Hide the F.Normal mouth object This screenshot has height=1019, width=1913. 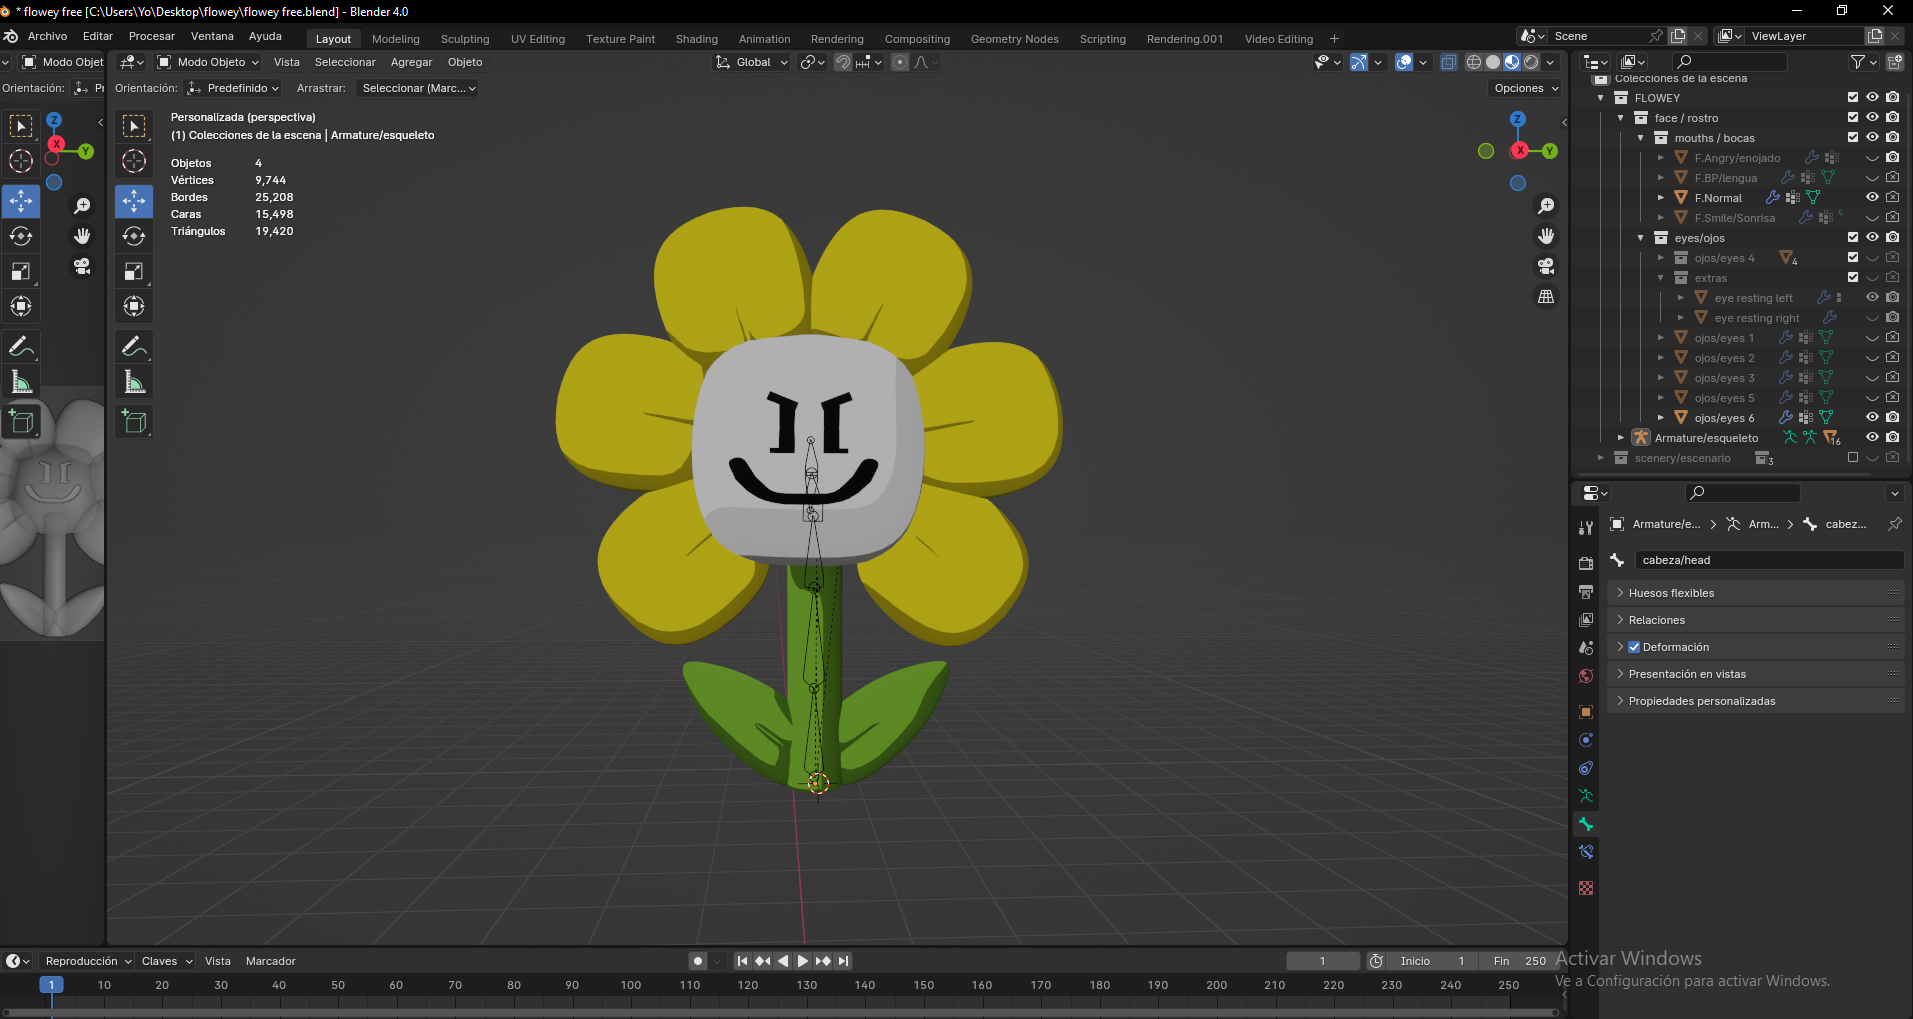coord(1872,197)
